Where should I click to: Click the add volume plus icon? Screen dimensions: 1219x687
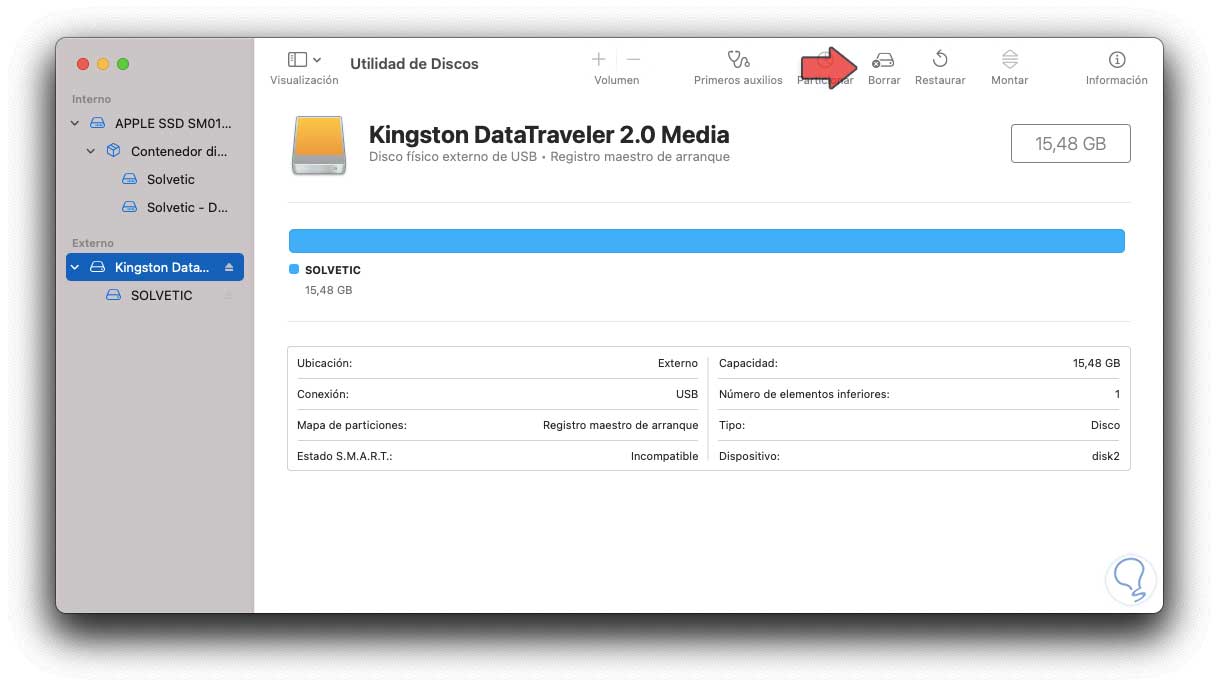599,60
